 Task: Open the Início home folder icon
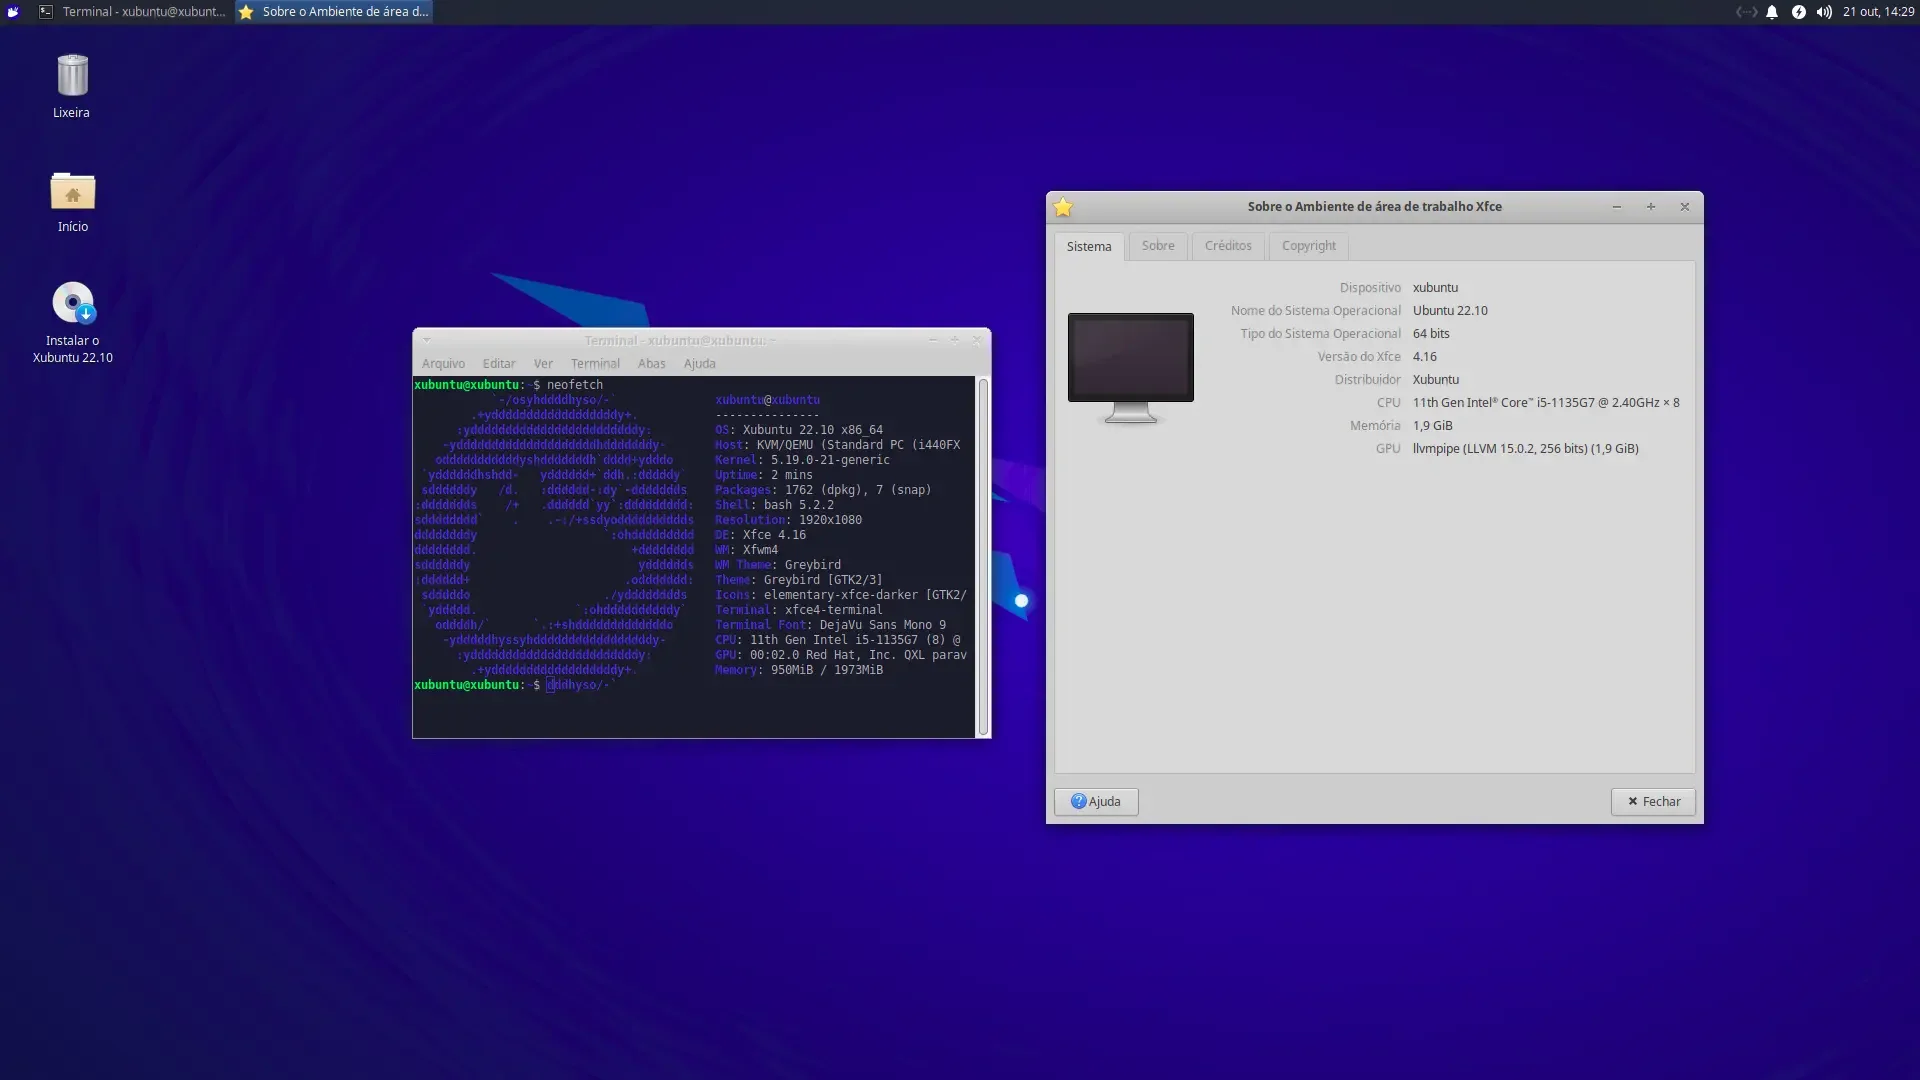coord(72,191)
